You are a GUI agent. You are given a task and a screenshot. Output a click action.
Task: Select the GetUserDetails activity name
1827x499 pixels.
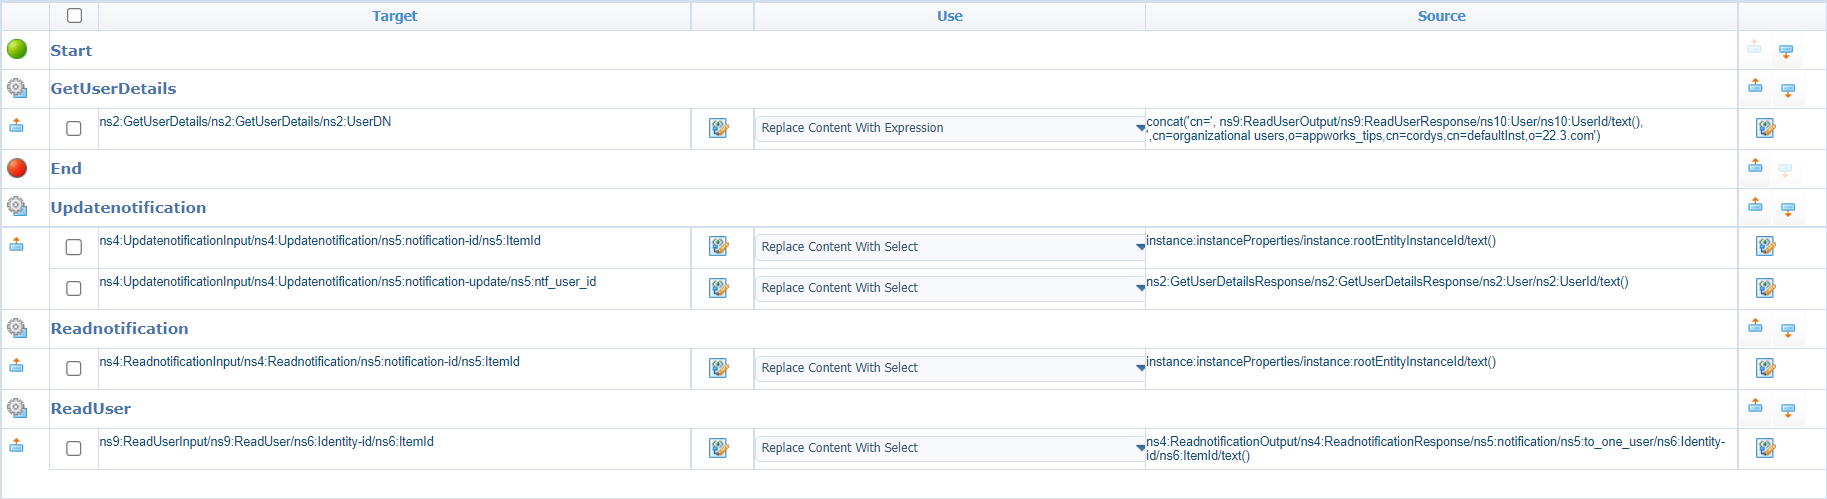click(113, 89)
